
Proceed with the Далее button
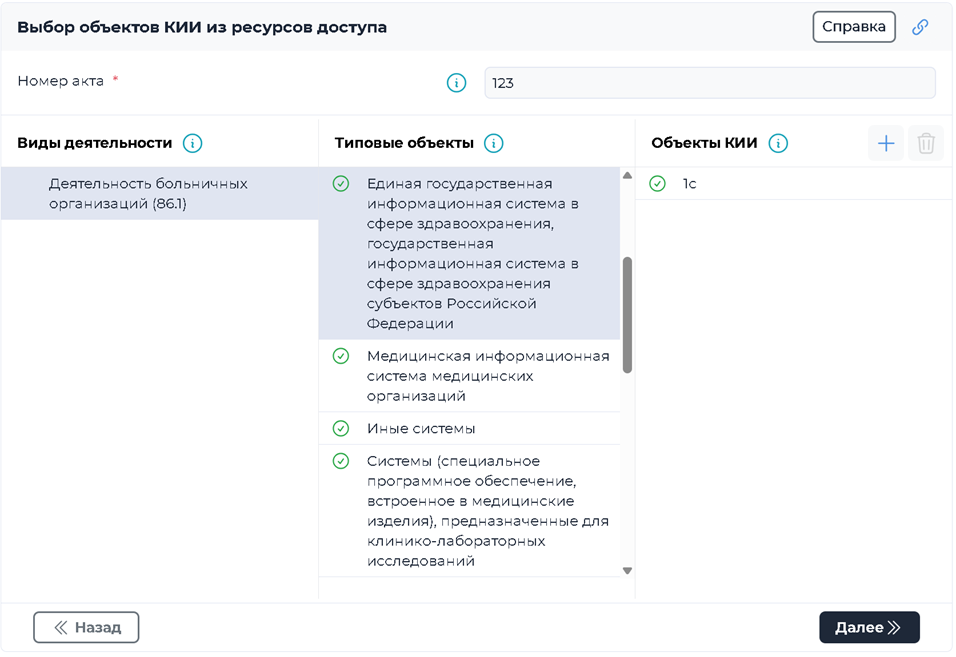[868, 627]
